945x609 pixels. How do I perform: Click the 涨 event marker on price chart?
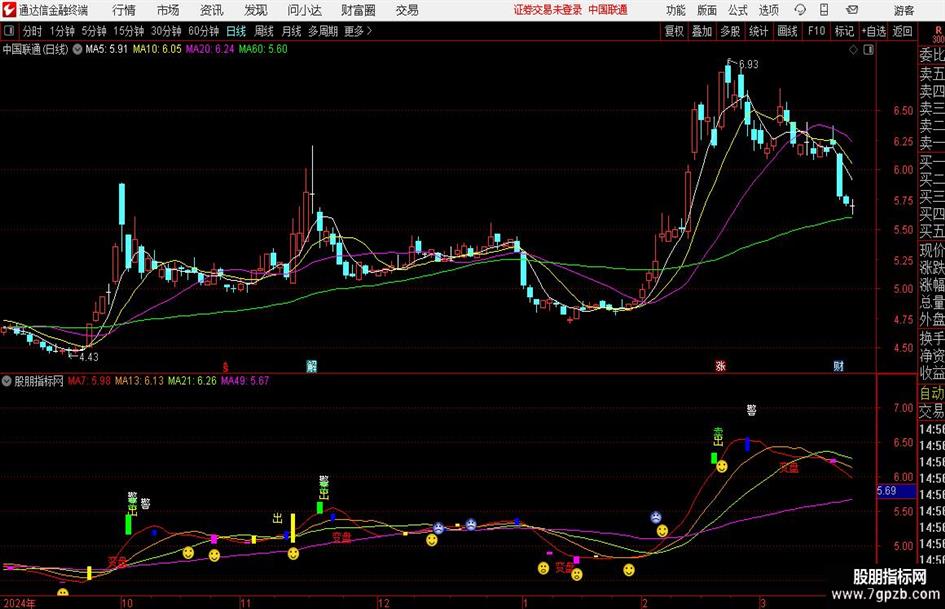pos(720,366)
